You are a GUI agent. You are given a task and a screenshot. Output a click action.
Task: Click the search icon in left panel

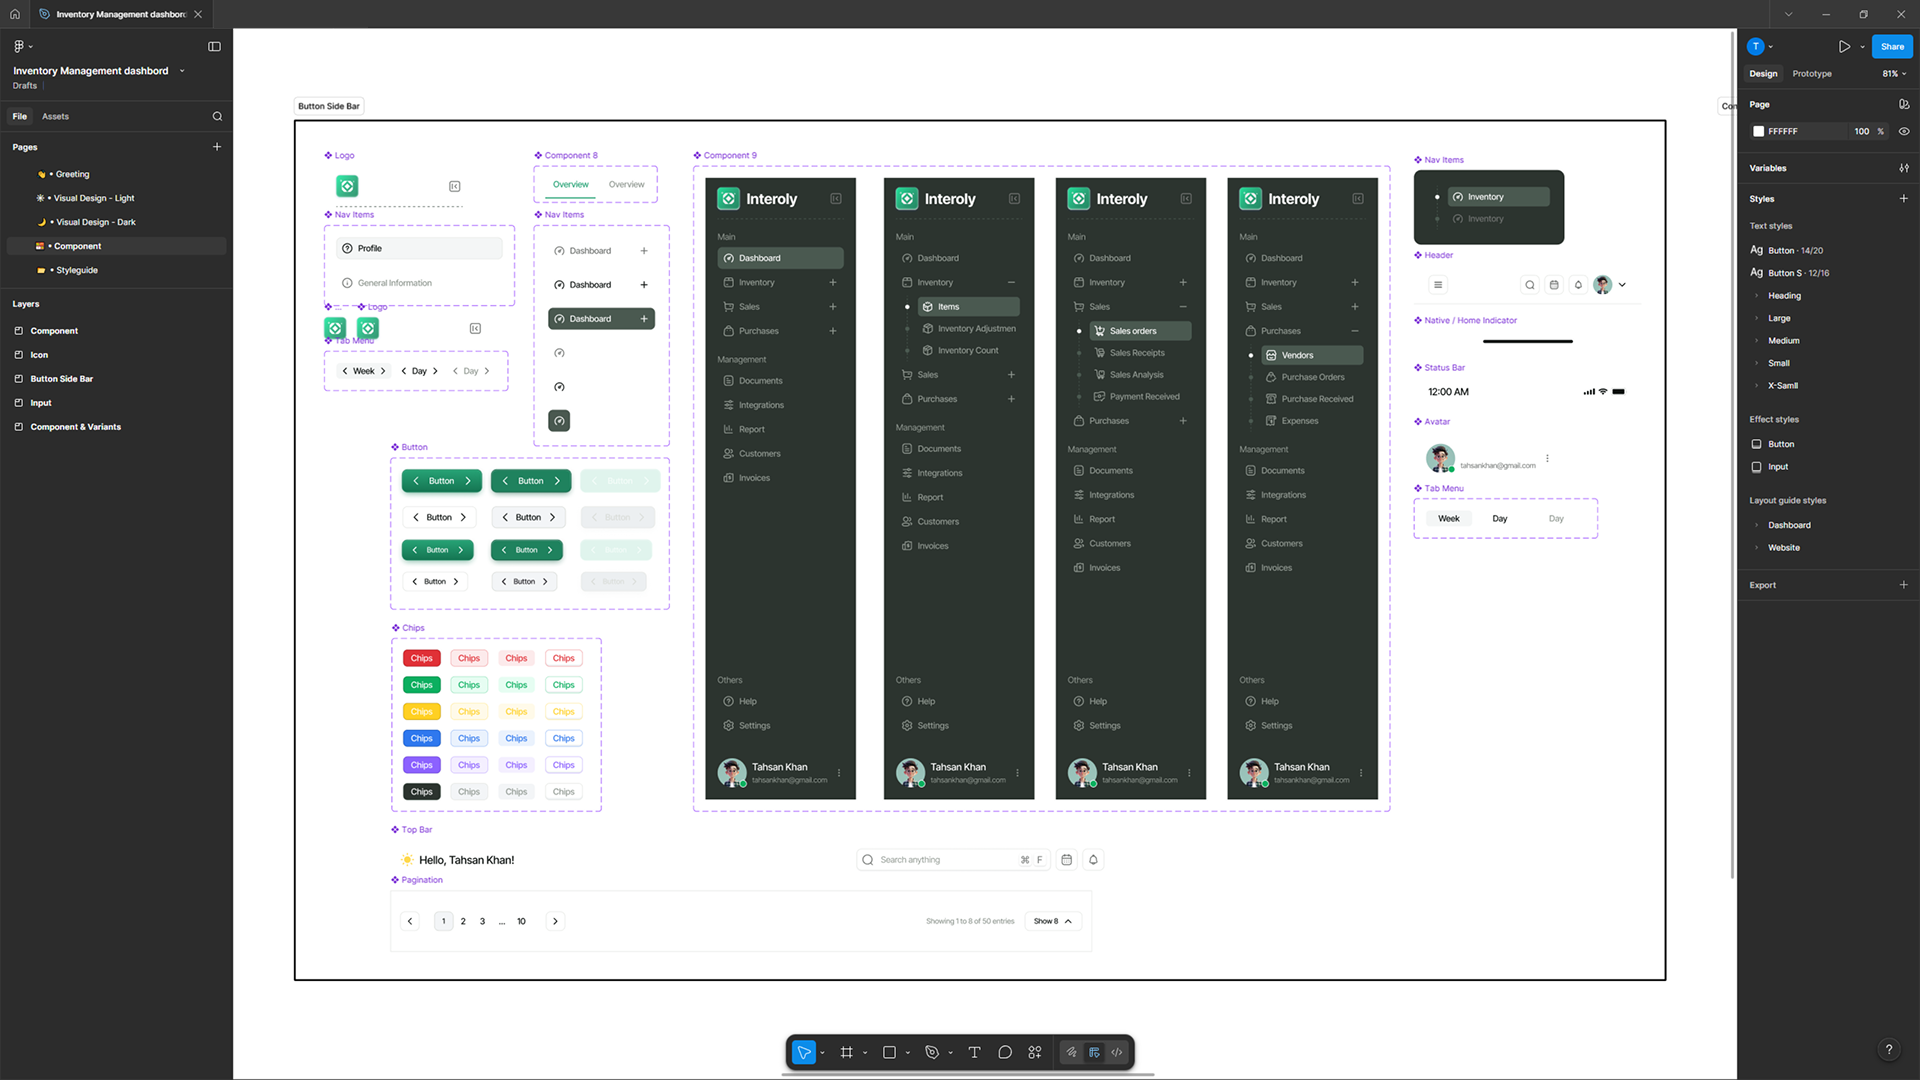coord(217,116)
